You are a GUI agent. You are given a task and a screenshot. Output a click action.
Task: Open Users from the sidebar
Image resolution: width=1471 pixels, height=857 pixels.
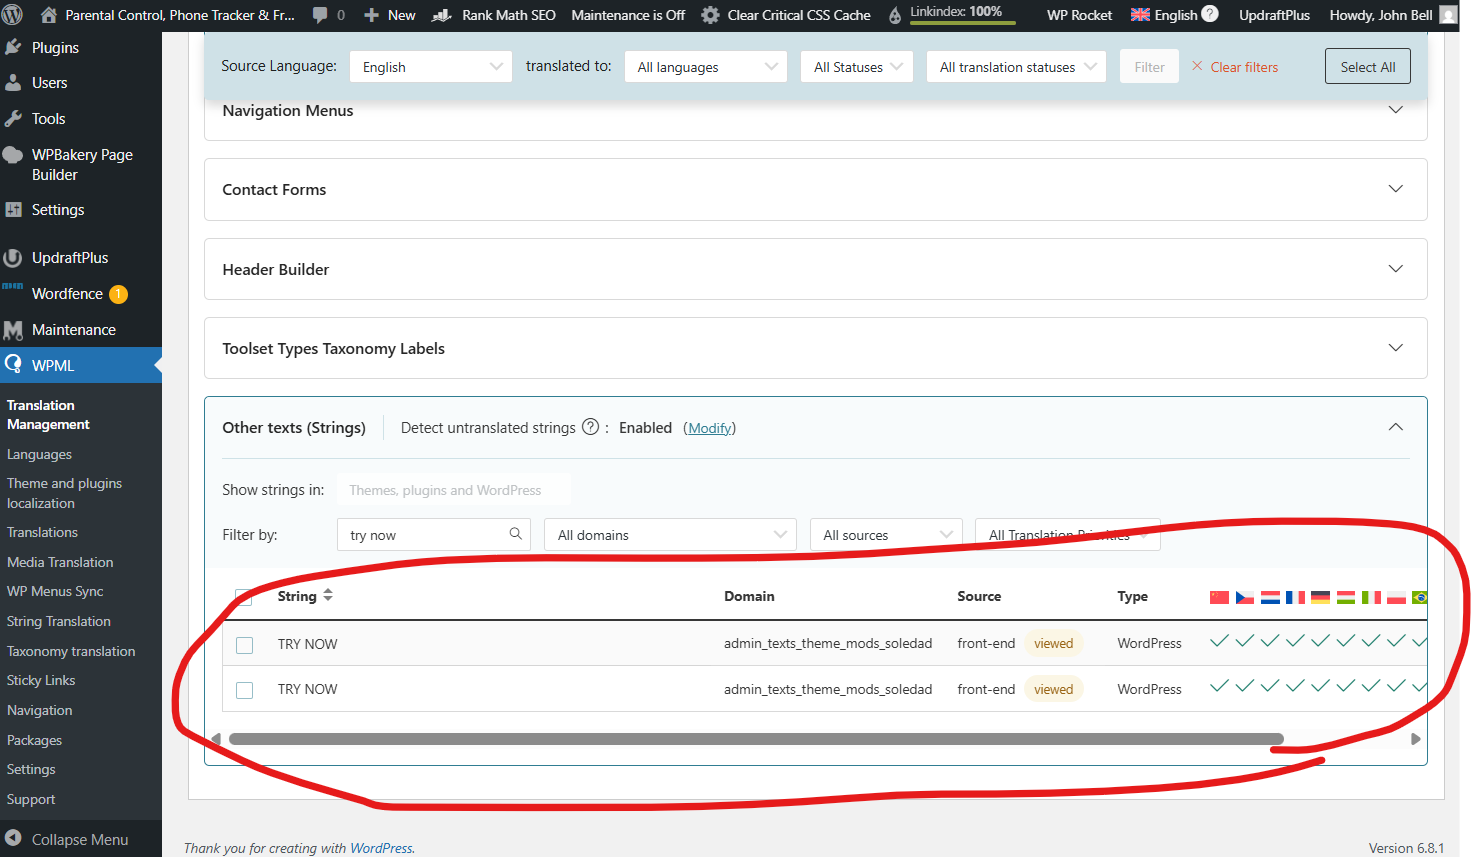click(x=49, y=83)
